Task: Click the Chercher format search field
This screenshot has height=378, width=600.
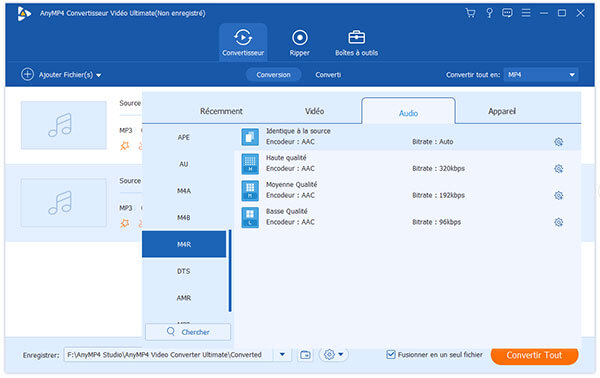Action: pos(188,332)
